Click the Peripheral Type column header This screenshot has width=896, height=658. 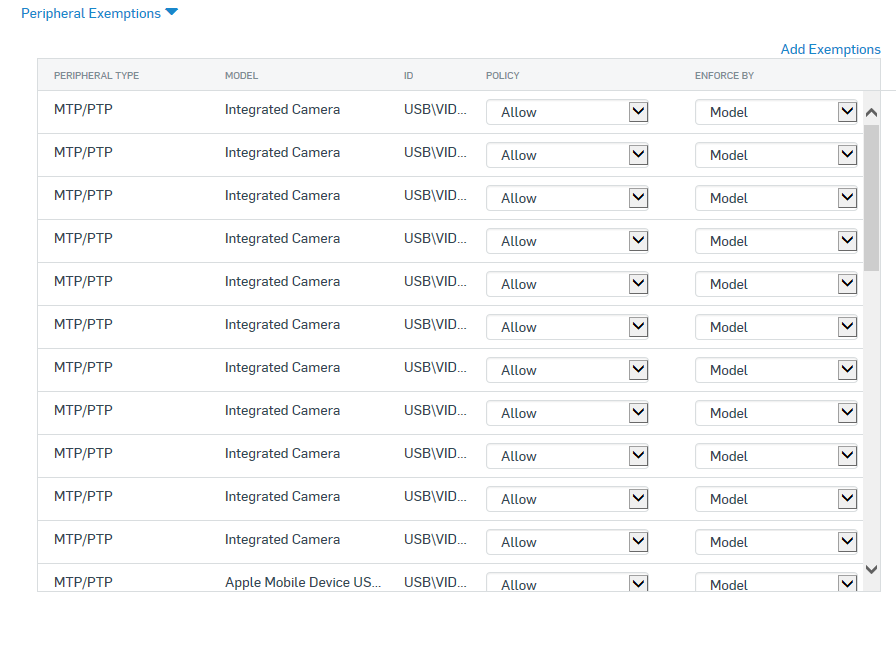tap(97, 75)
